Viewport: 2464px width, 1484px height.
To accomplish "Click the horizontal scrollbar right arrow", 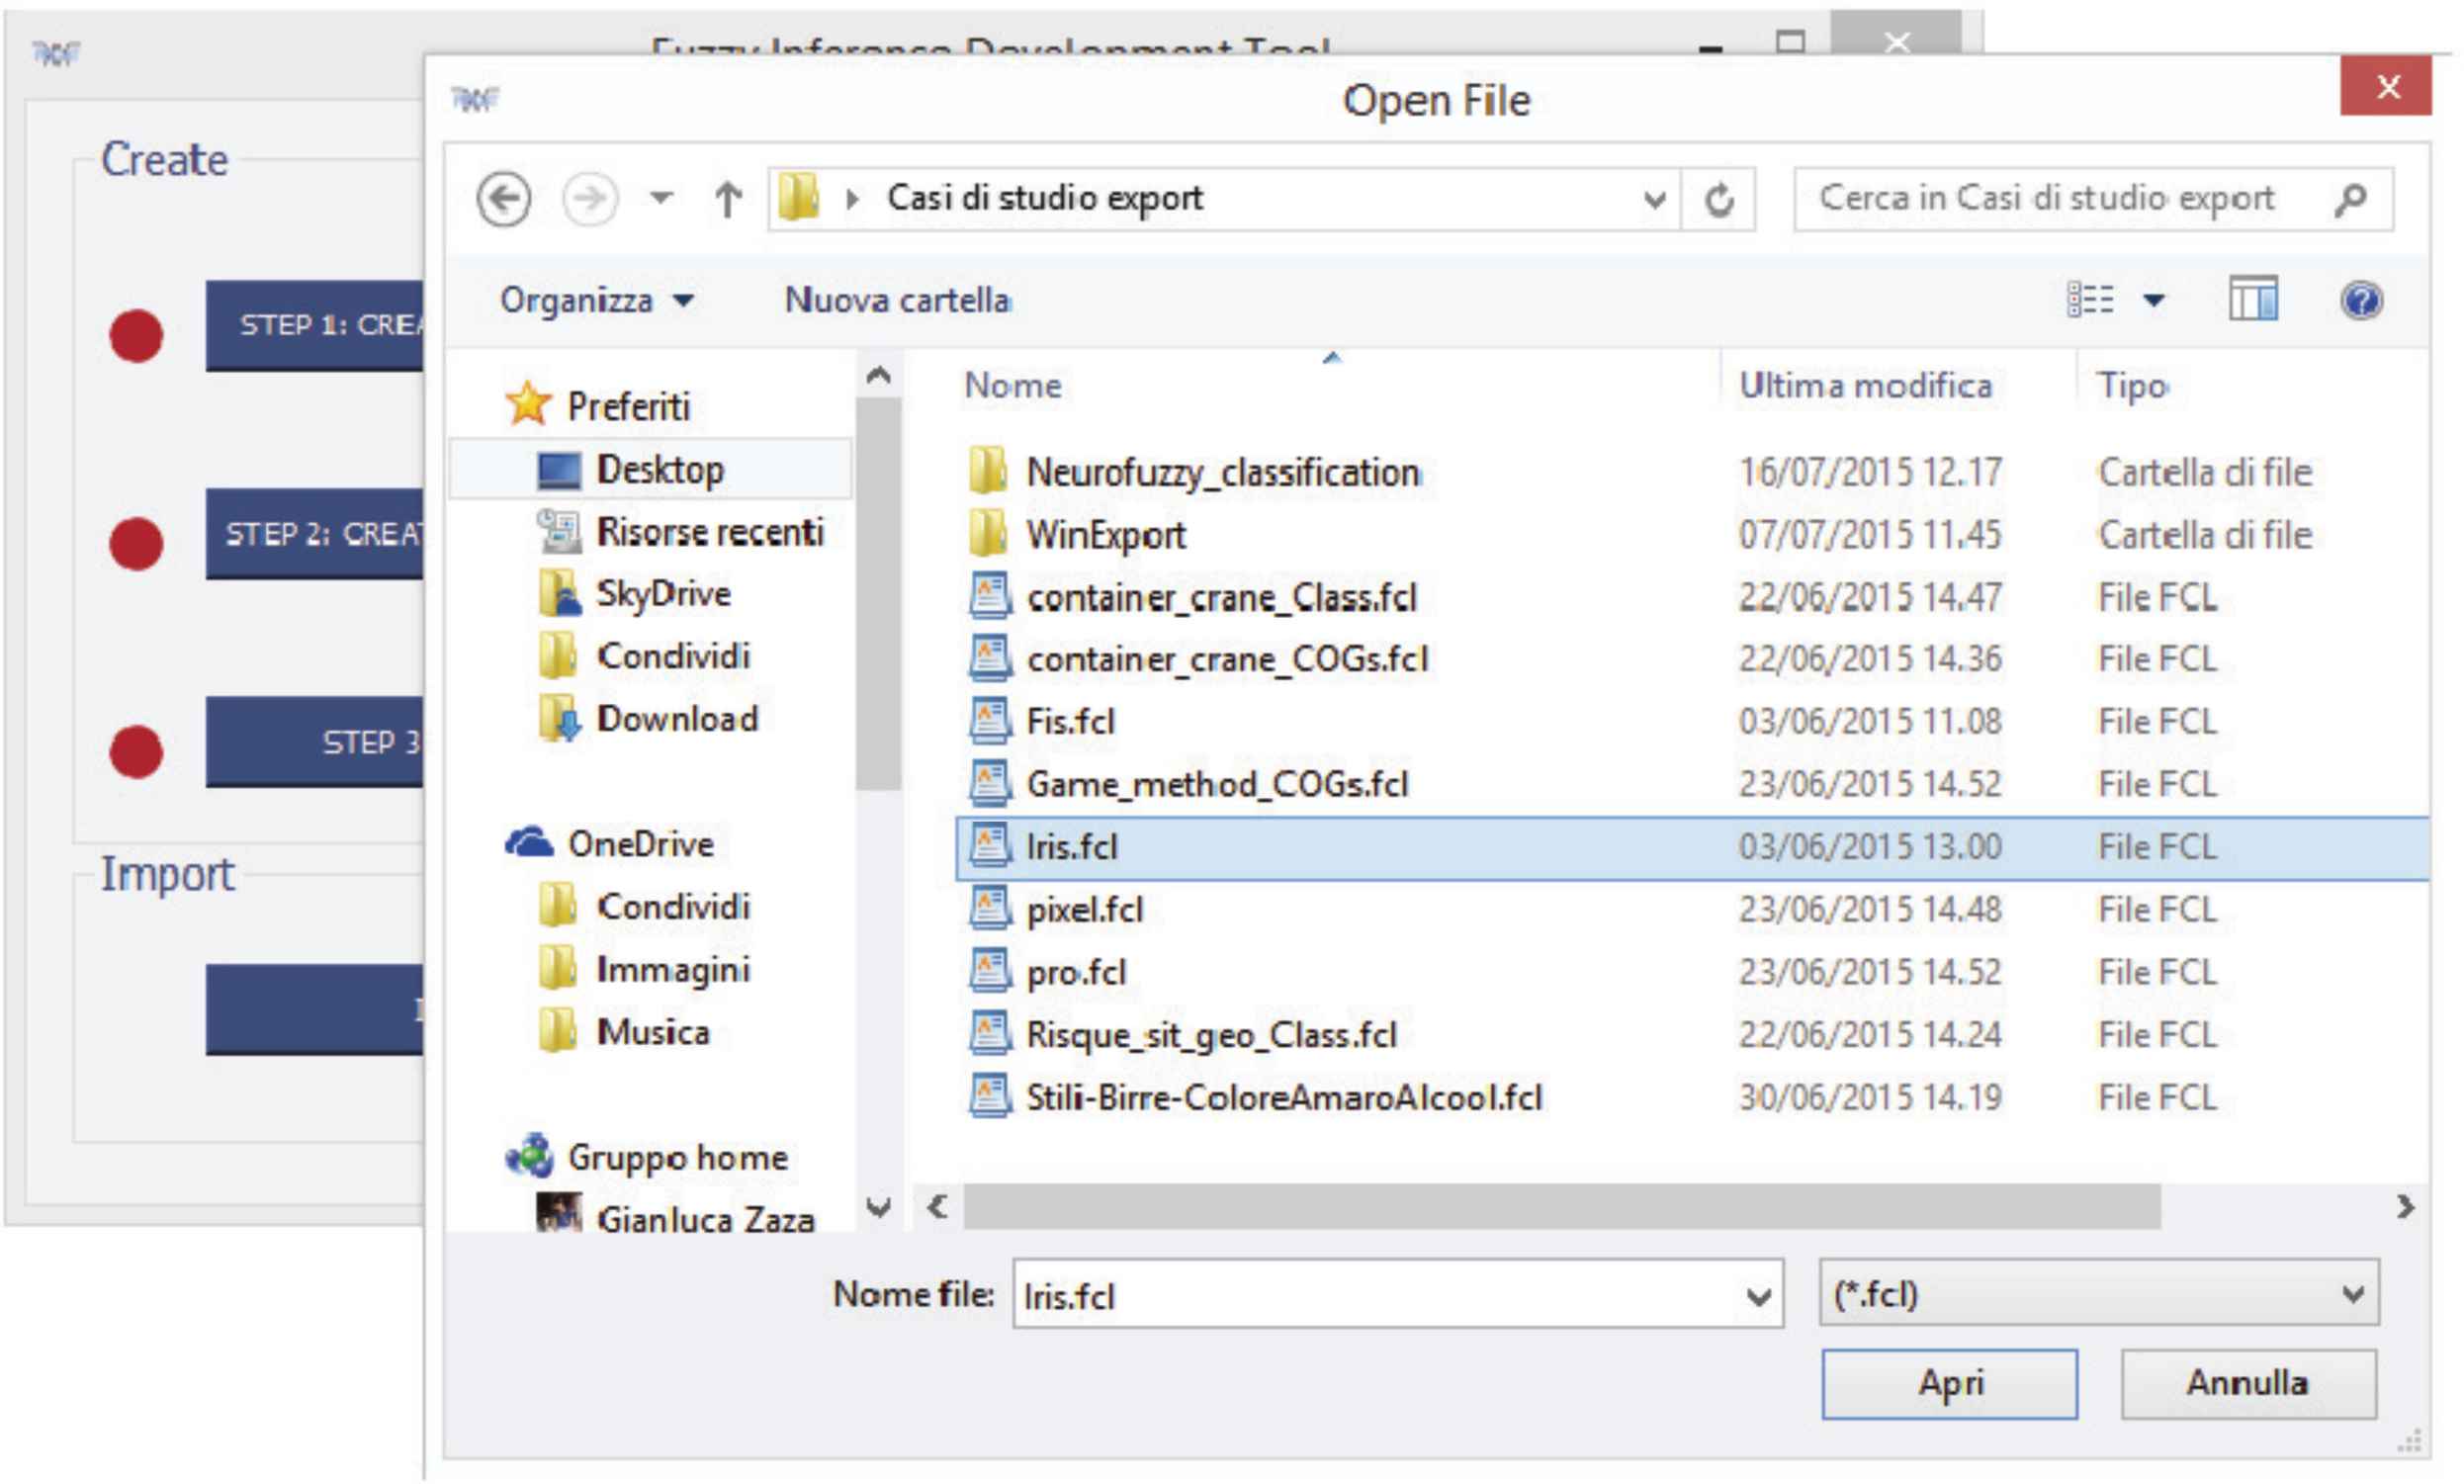I will coord(2405,1207).
